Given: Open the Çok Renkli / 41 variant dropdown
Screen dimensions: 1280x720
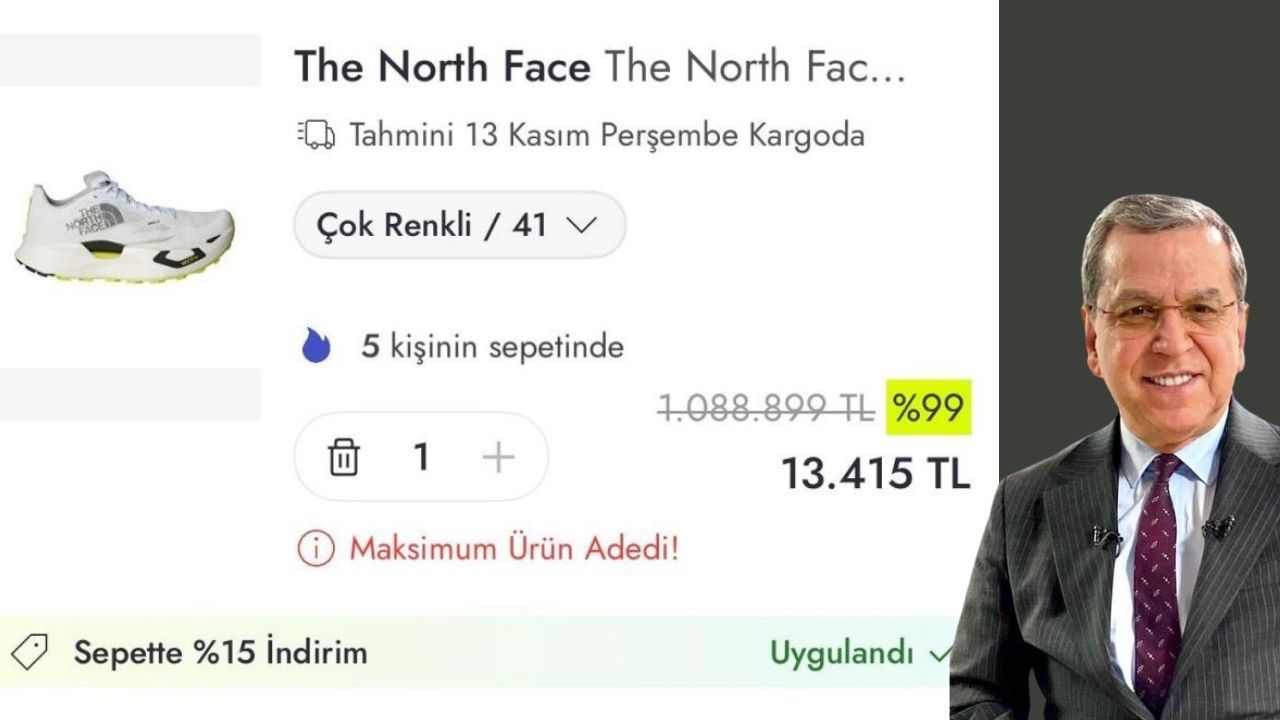Looking at the screenshot, I should (459, 225).
